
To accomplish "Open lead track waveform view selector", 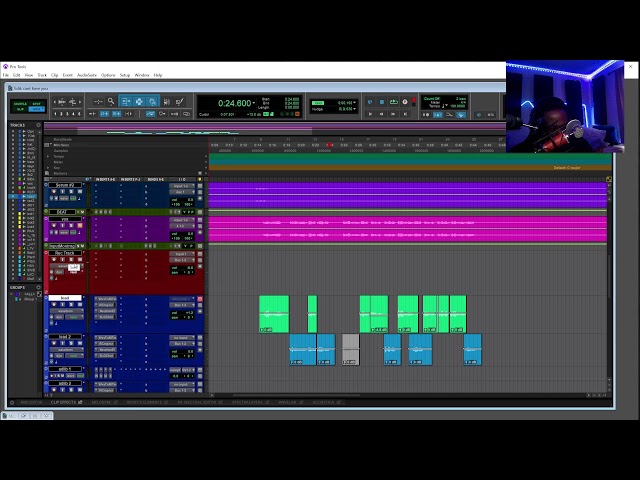I will tap(67, 311).
